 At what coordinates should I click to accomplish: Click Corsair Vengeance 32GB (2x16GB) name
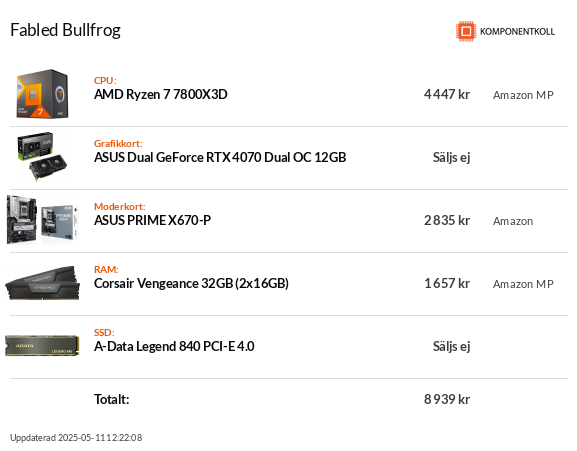(x=191, y=283)
